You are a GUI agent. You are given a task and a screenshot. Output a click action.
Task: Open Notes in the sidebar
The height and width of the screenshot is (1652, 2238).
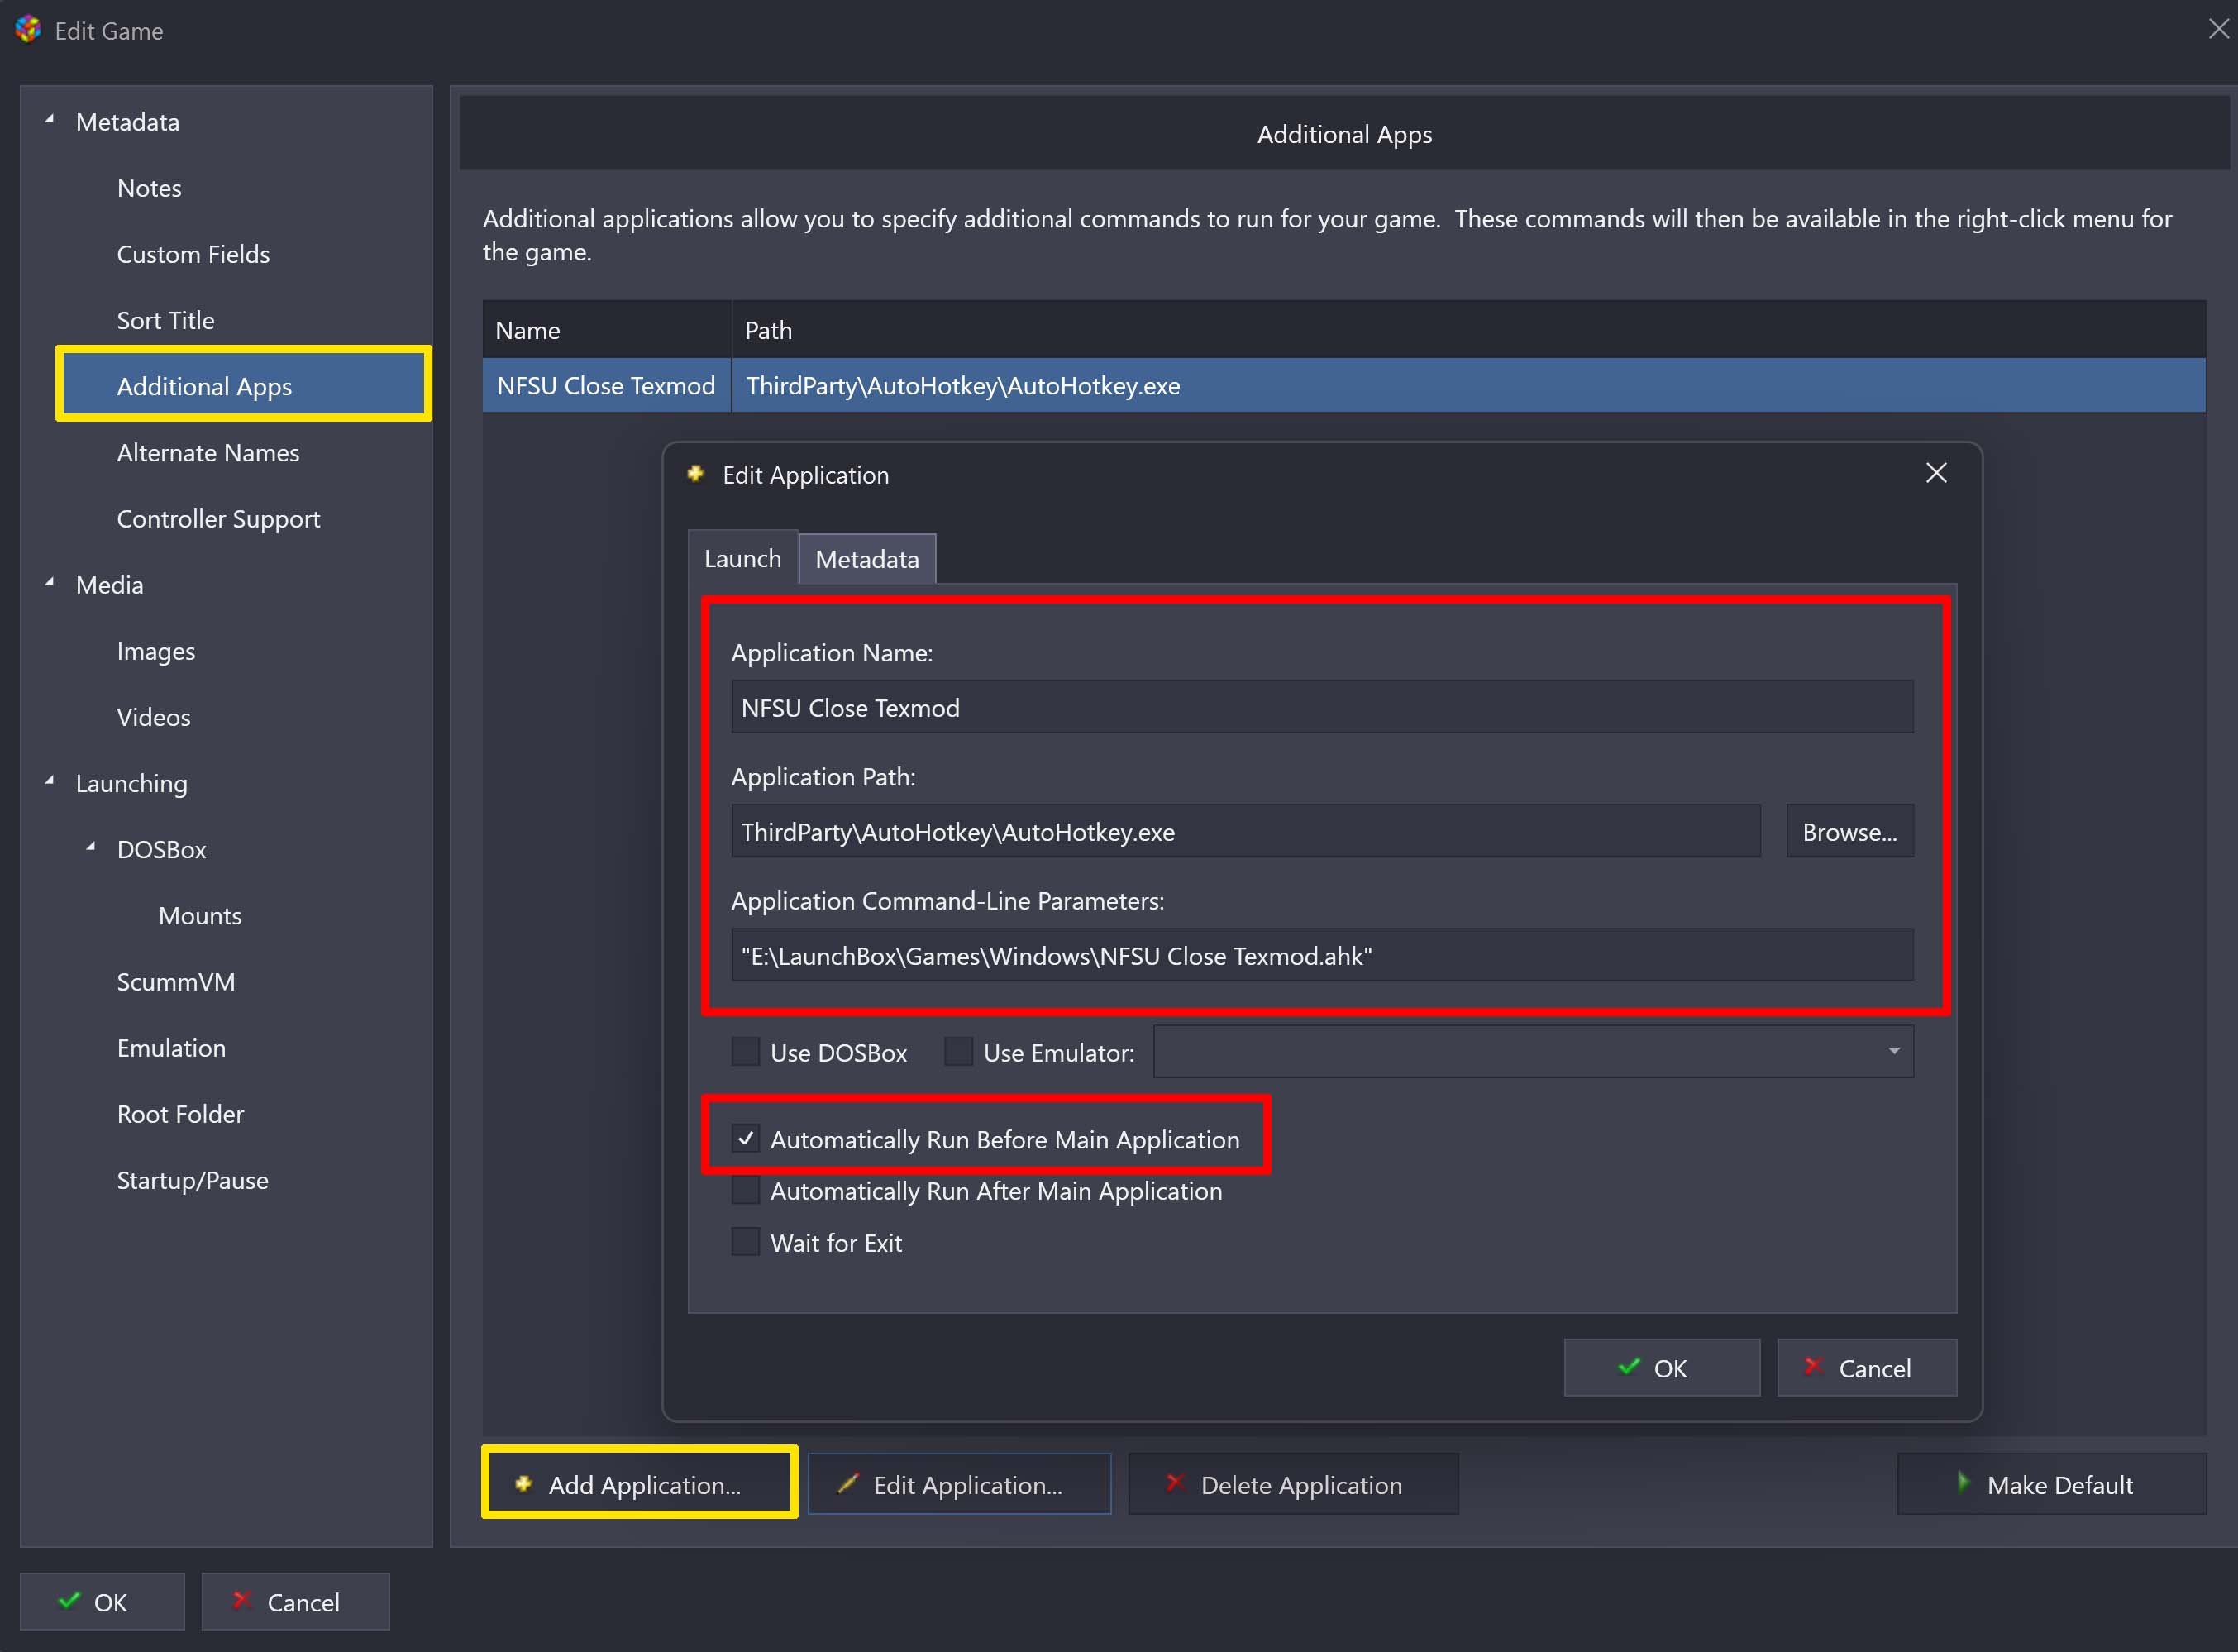(149, 188)
